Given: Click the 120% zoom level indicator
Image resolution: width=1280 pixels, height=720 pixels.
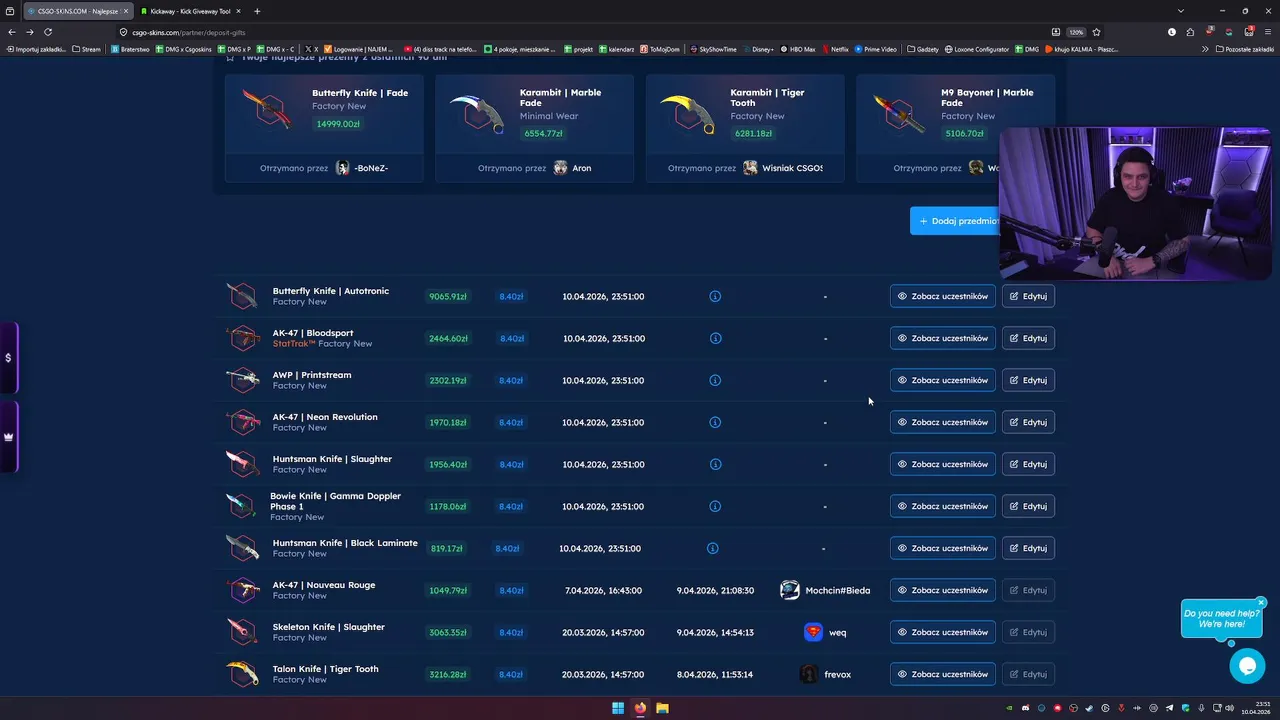Looking at the screenshot, I should point(1076,32).
